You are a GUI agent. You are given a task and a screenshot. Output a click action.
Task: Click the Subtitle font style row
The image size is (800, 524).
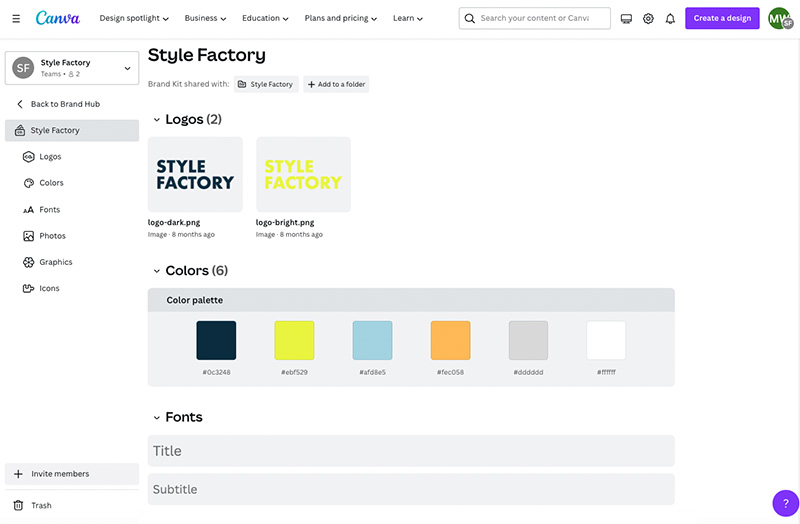pos(411,490)
